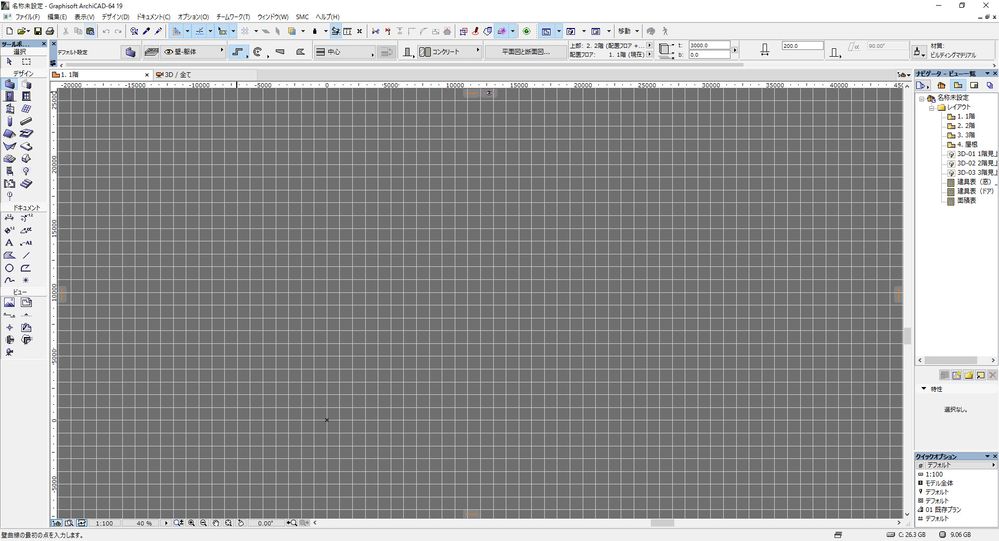Click the Save icon
999x541 pixels.
click(38, 31)
